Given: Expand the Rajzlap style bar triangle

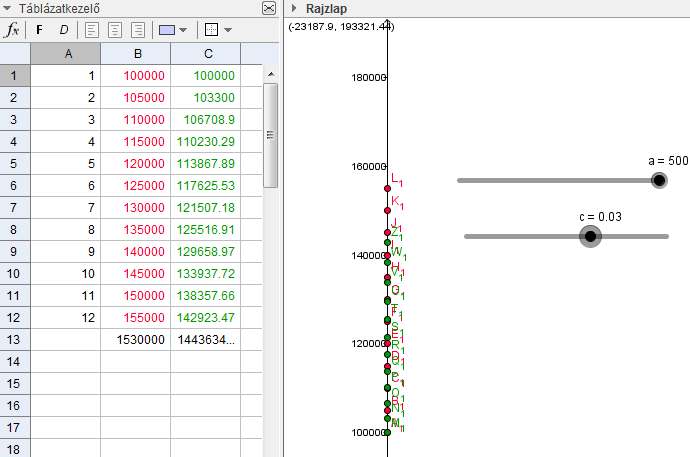Looking at the screenshot, I should pos(294,8).
